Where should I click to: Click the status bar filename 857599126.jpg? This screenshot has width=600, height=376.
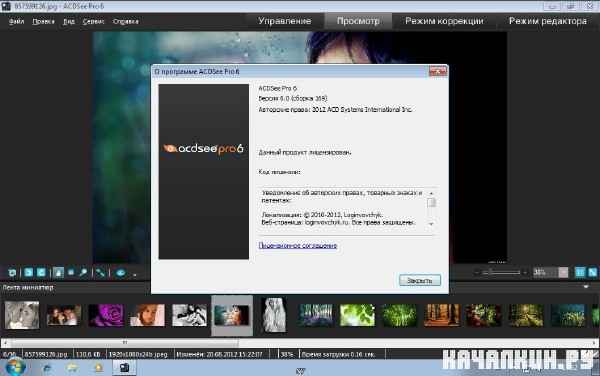pos(46,355)
